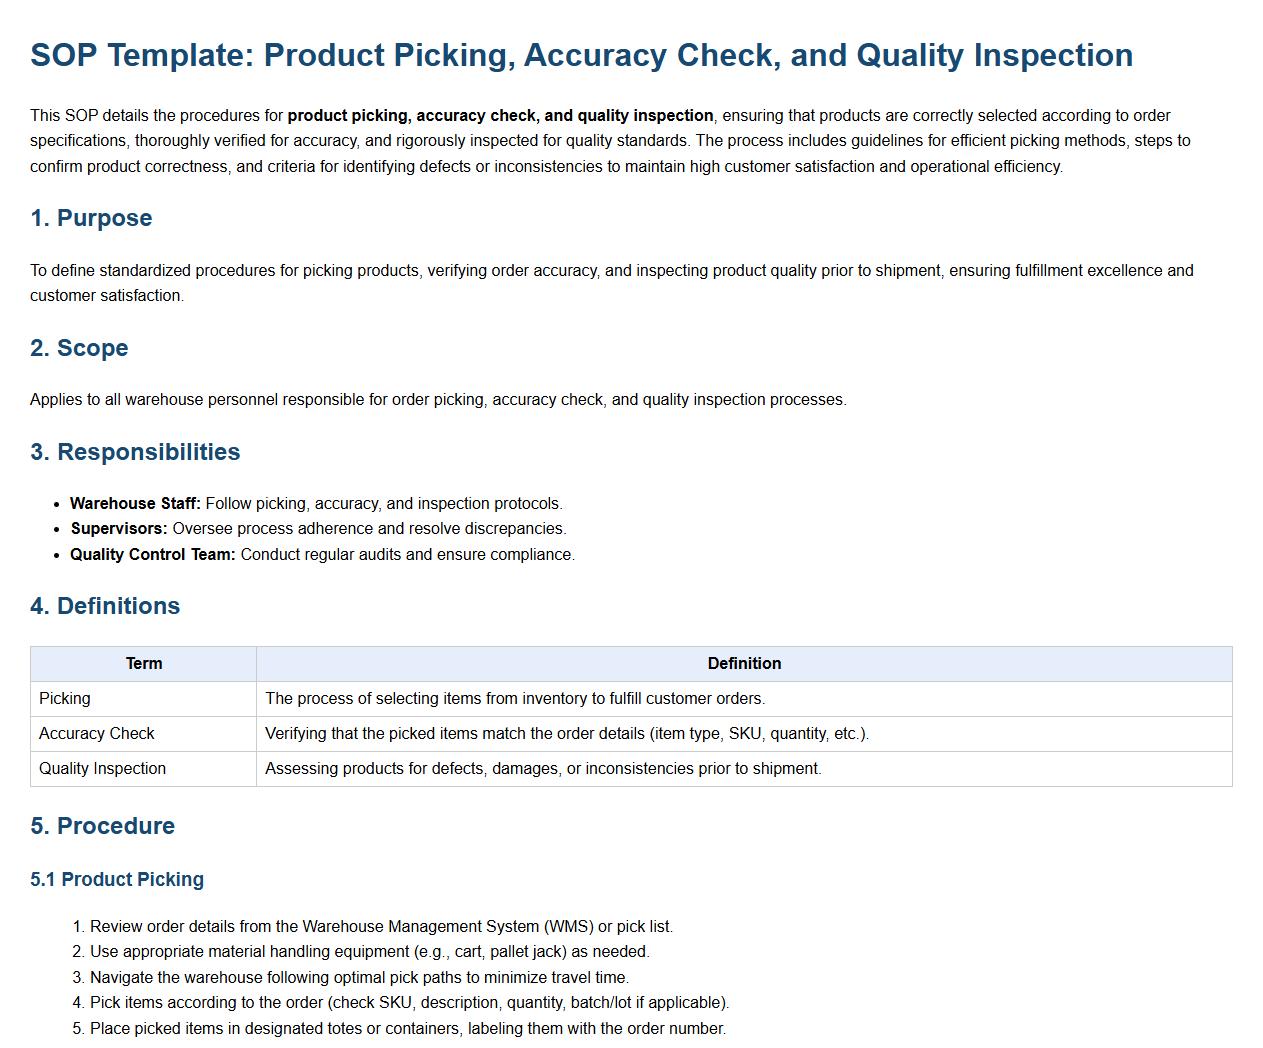This screenshot has width=1263, height=1048.
Task: Click step 3 about optimal pick paths
Action: 359,978
